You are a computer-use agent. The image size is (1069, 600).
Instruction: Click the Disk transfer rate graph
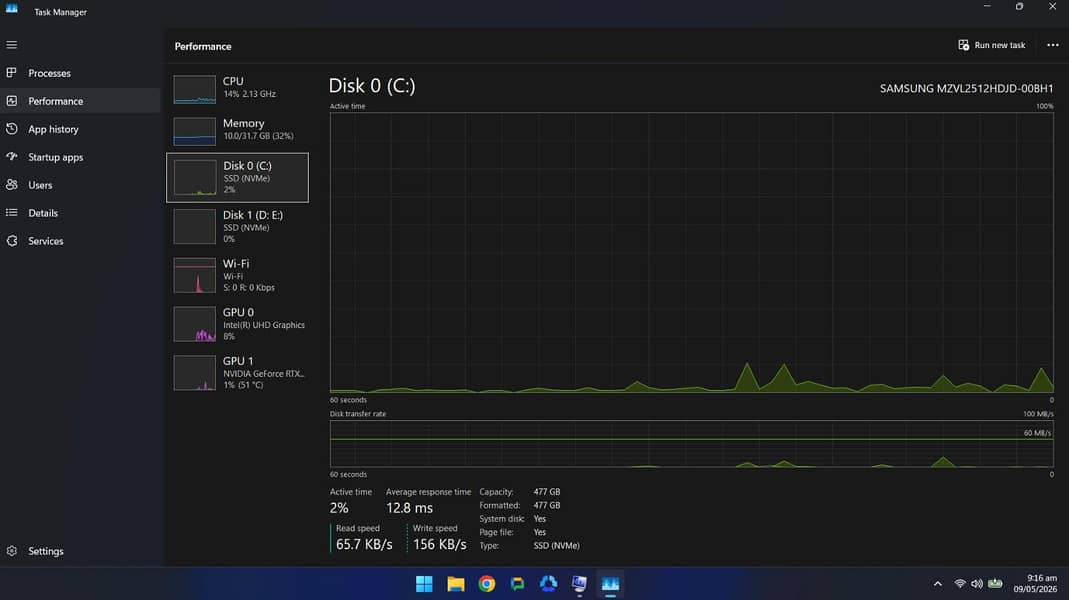coord(691,444)
